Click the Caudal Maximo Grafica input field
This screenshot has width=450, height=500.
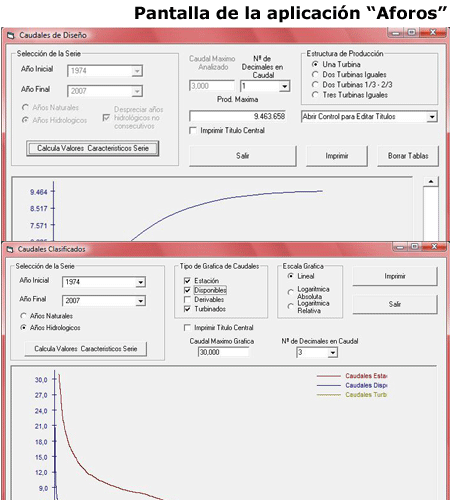223,352
